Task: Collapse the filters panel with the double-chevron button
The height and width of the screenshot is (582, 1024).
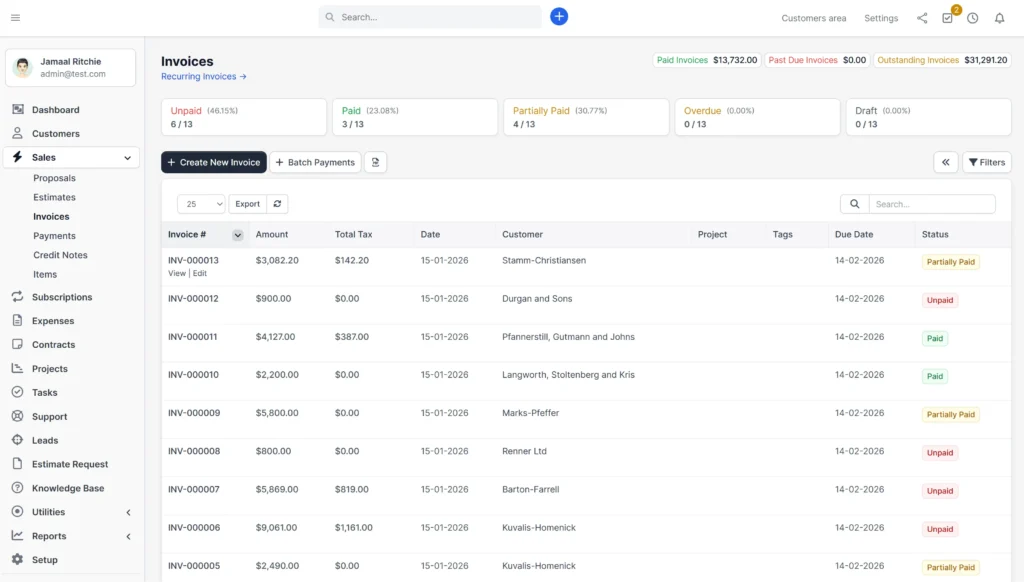Action: [x=946, y=161]
